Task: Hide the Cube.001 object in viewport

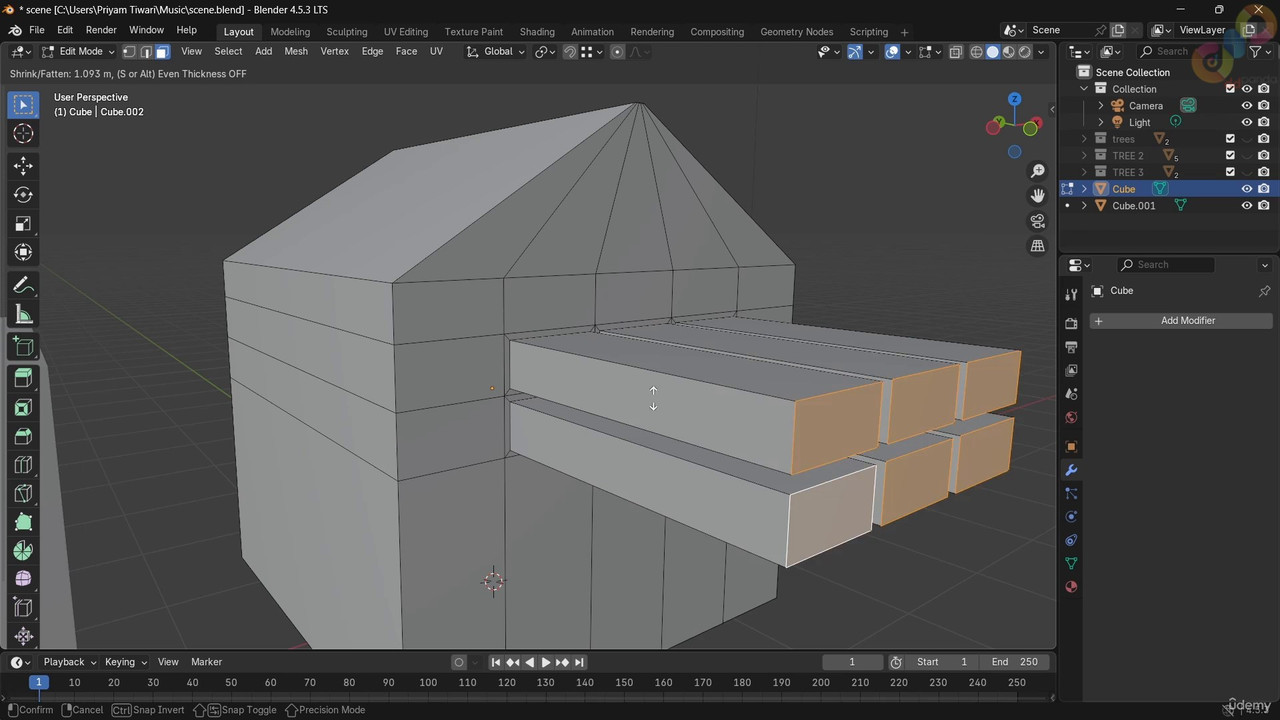Action: click(x=1247, y=206)
